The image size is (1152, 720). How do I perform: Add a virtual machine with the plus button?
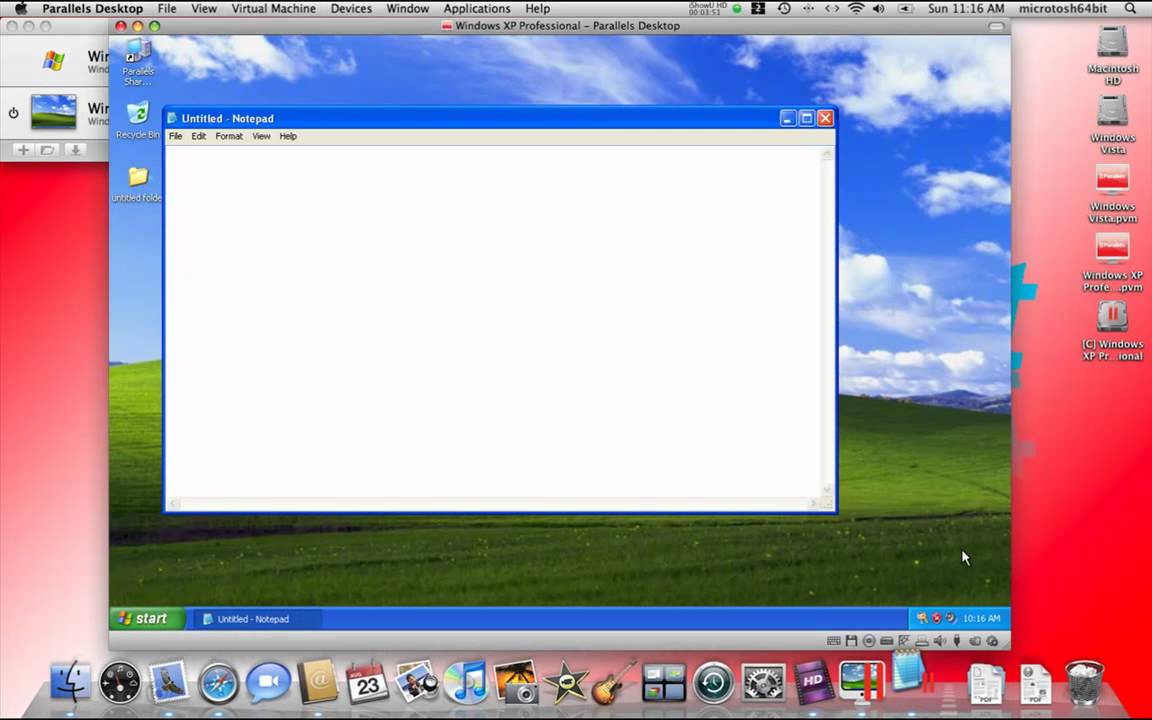(x=24, y=150)
